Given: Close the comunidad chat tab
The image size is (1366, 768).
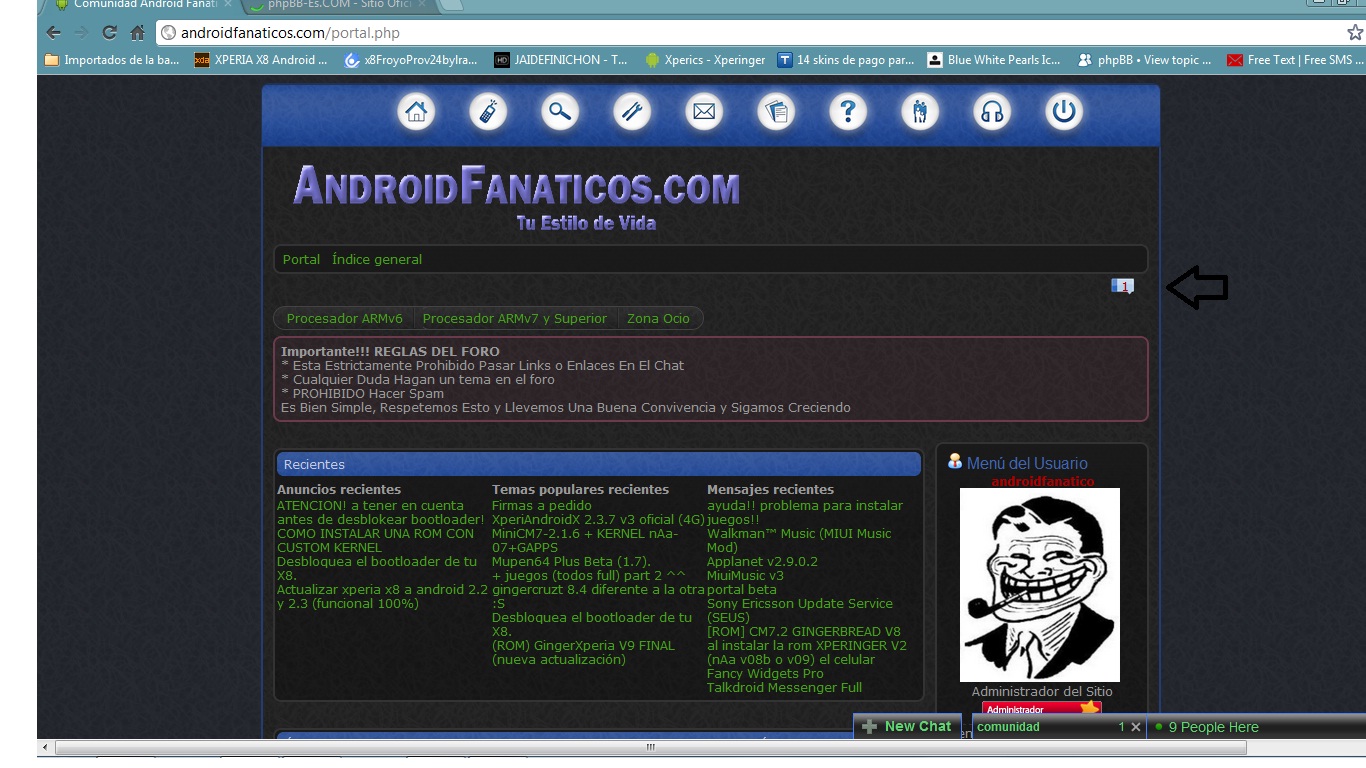Looking at the screenshot, I should 1136,727.
